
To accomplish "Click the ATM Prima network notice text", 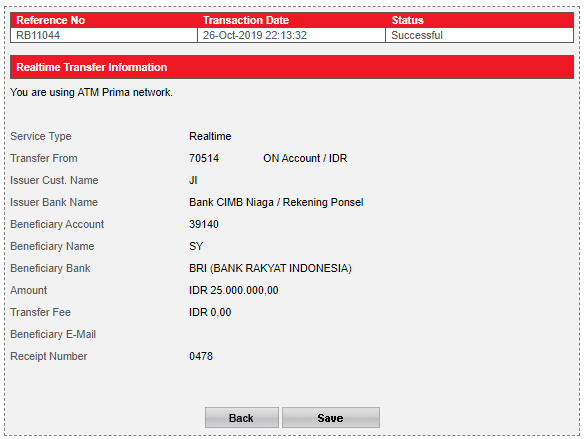I will tap(91, 92).
